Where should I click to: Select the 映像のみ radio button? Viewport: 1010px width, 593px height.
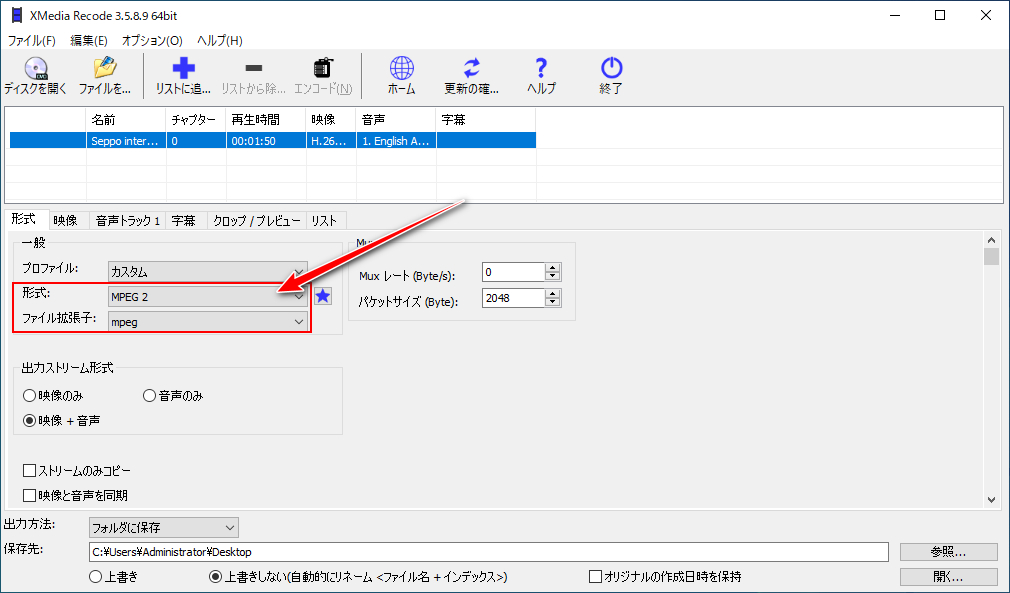click(x=30, y=396)
